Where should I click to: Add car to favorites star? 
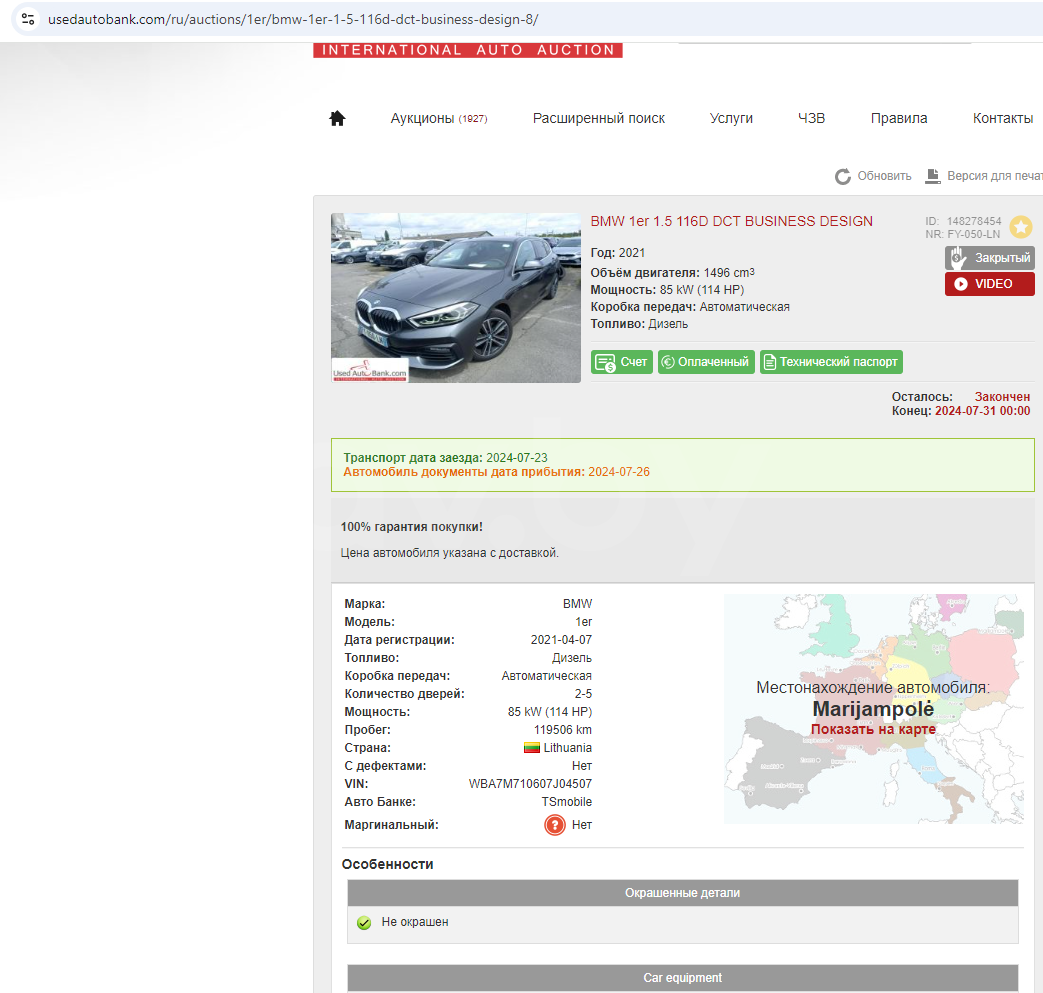[1021, 227]
